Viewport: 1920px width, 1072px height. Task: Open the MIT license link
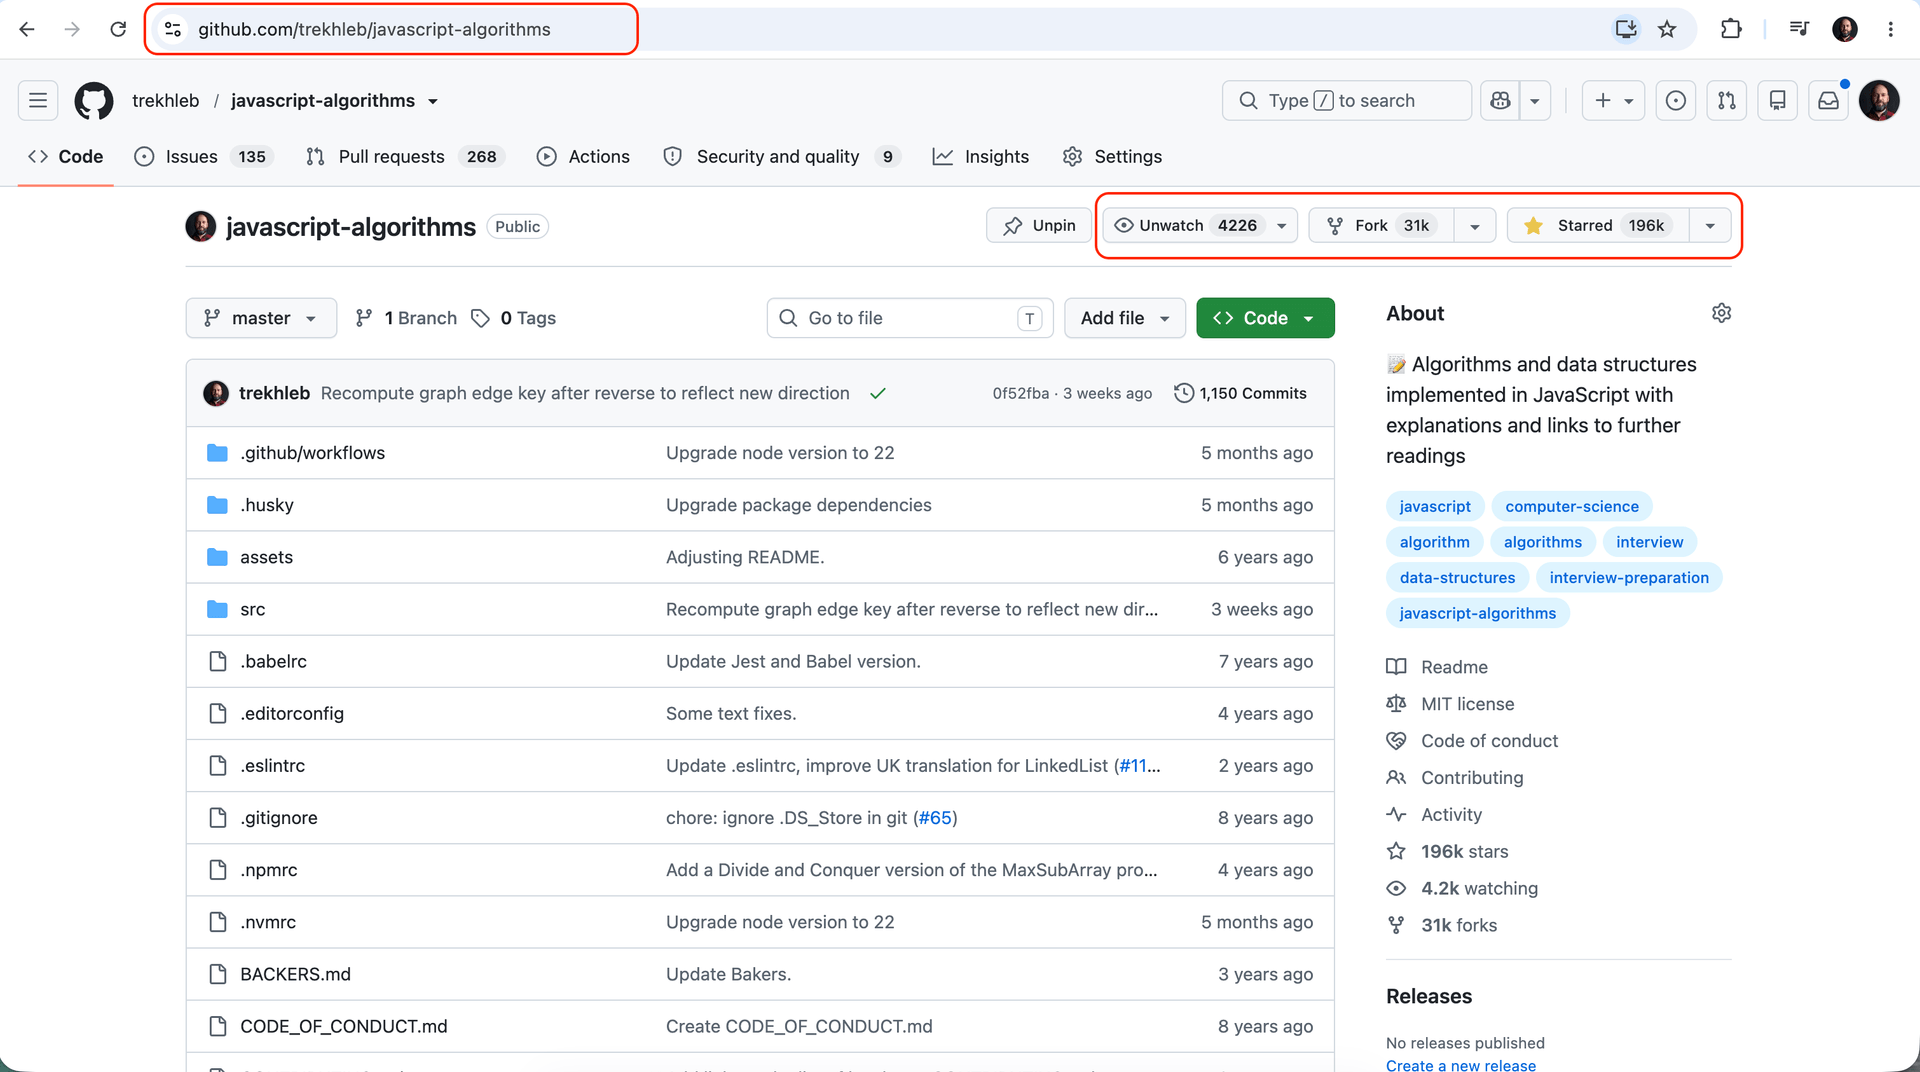coord(1467,704)
